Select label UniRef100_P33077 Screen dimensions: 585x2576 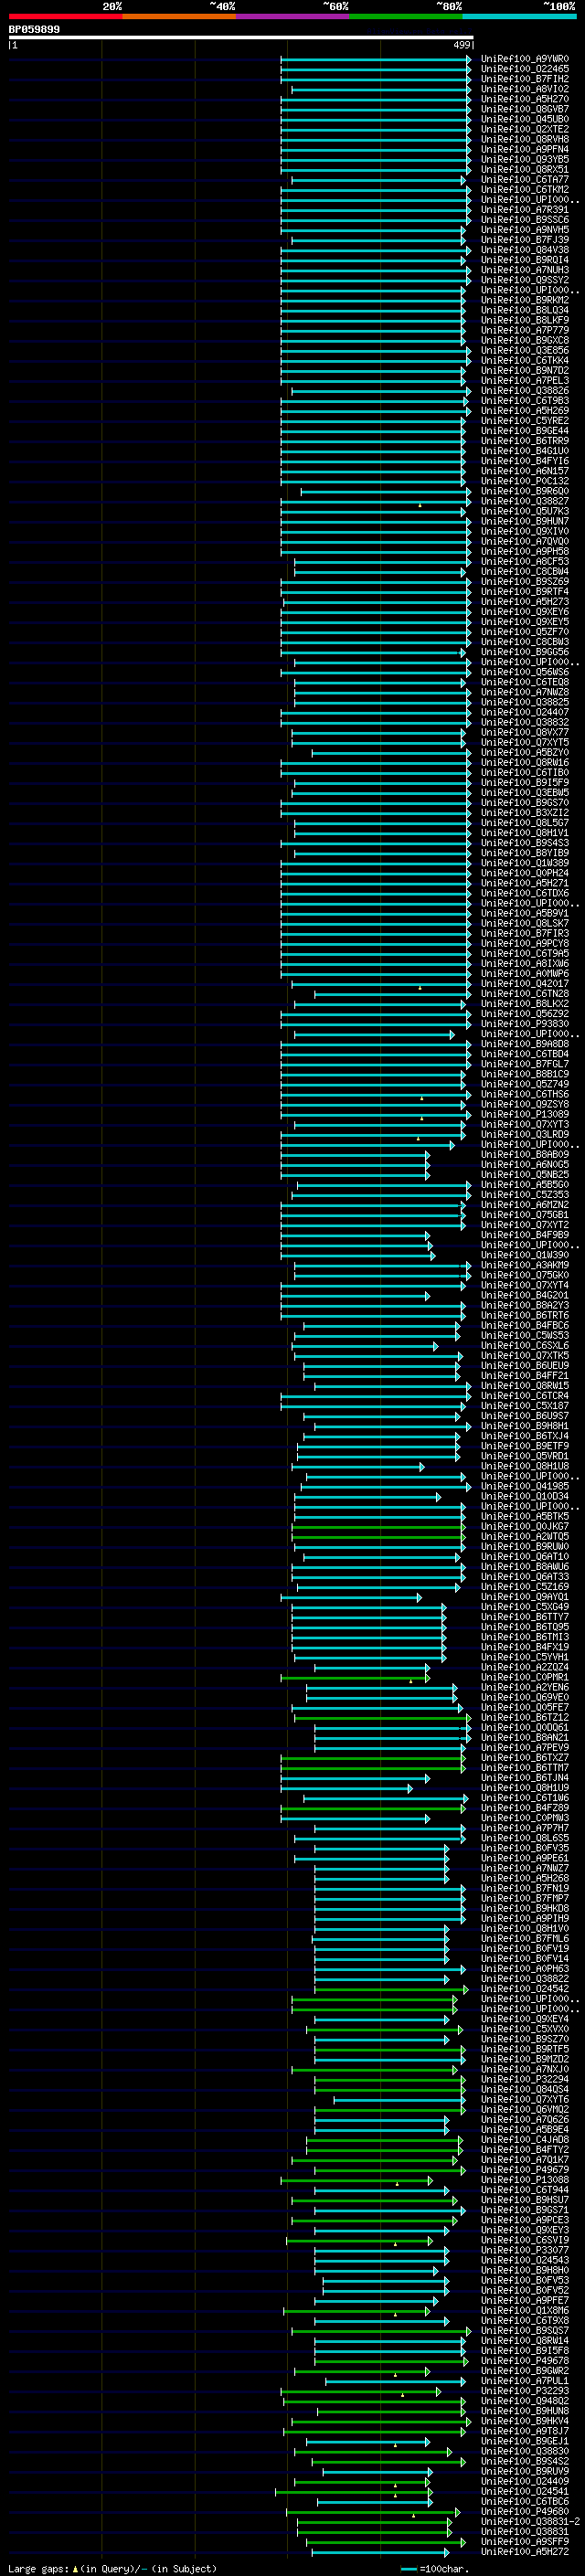tap(524, 2250)
